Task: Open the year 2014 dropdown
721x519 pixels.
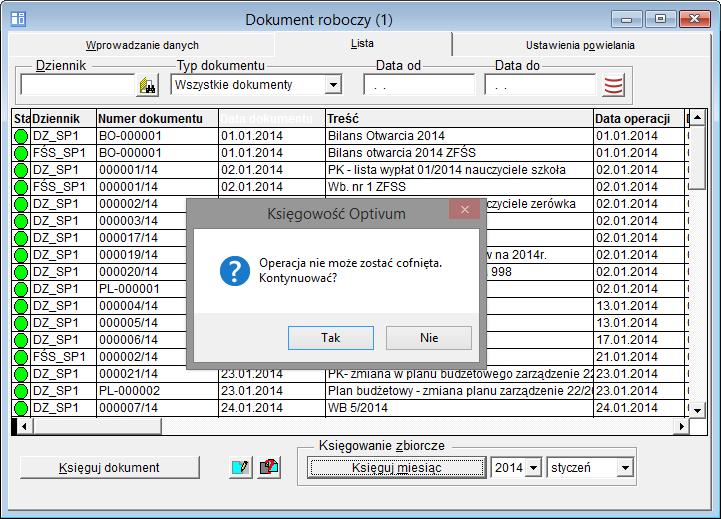Action: tap(533, 468)
